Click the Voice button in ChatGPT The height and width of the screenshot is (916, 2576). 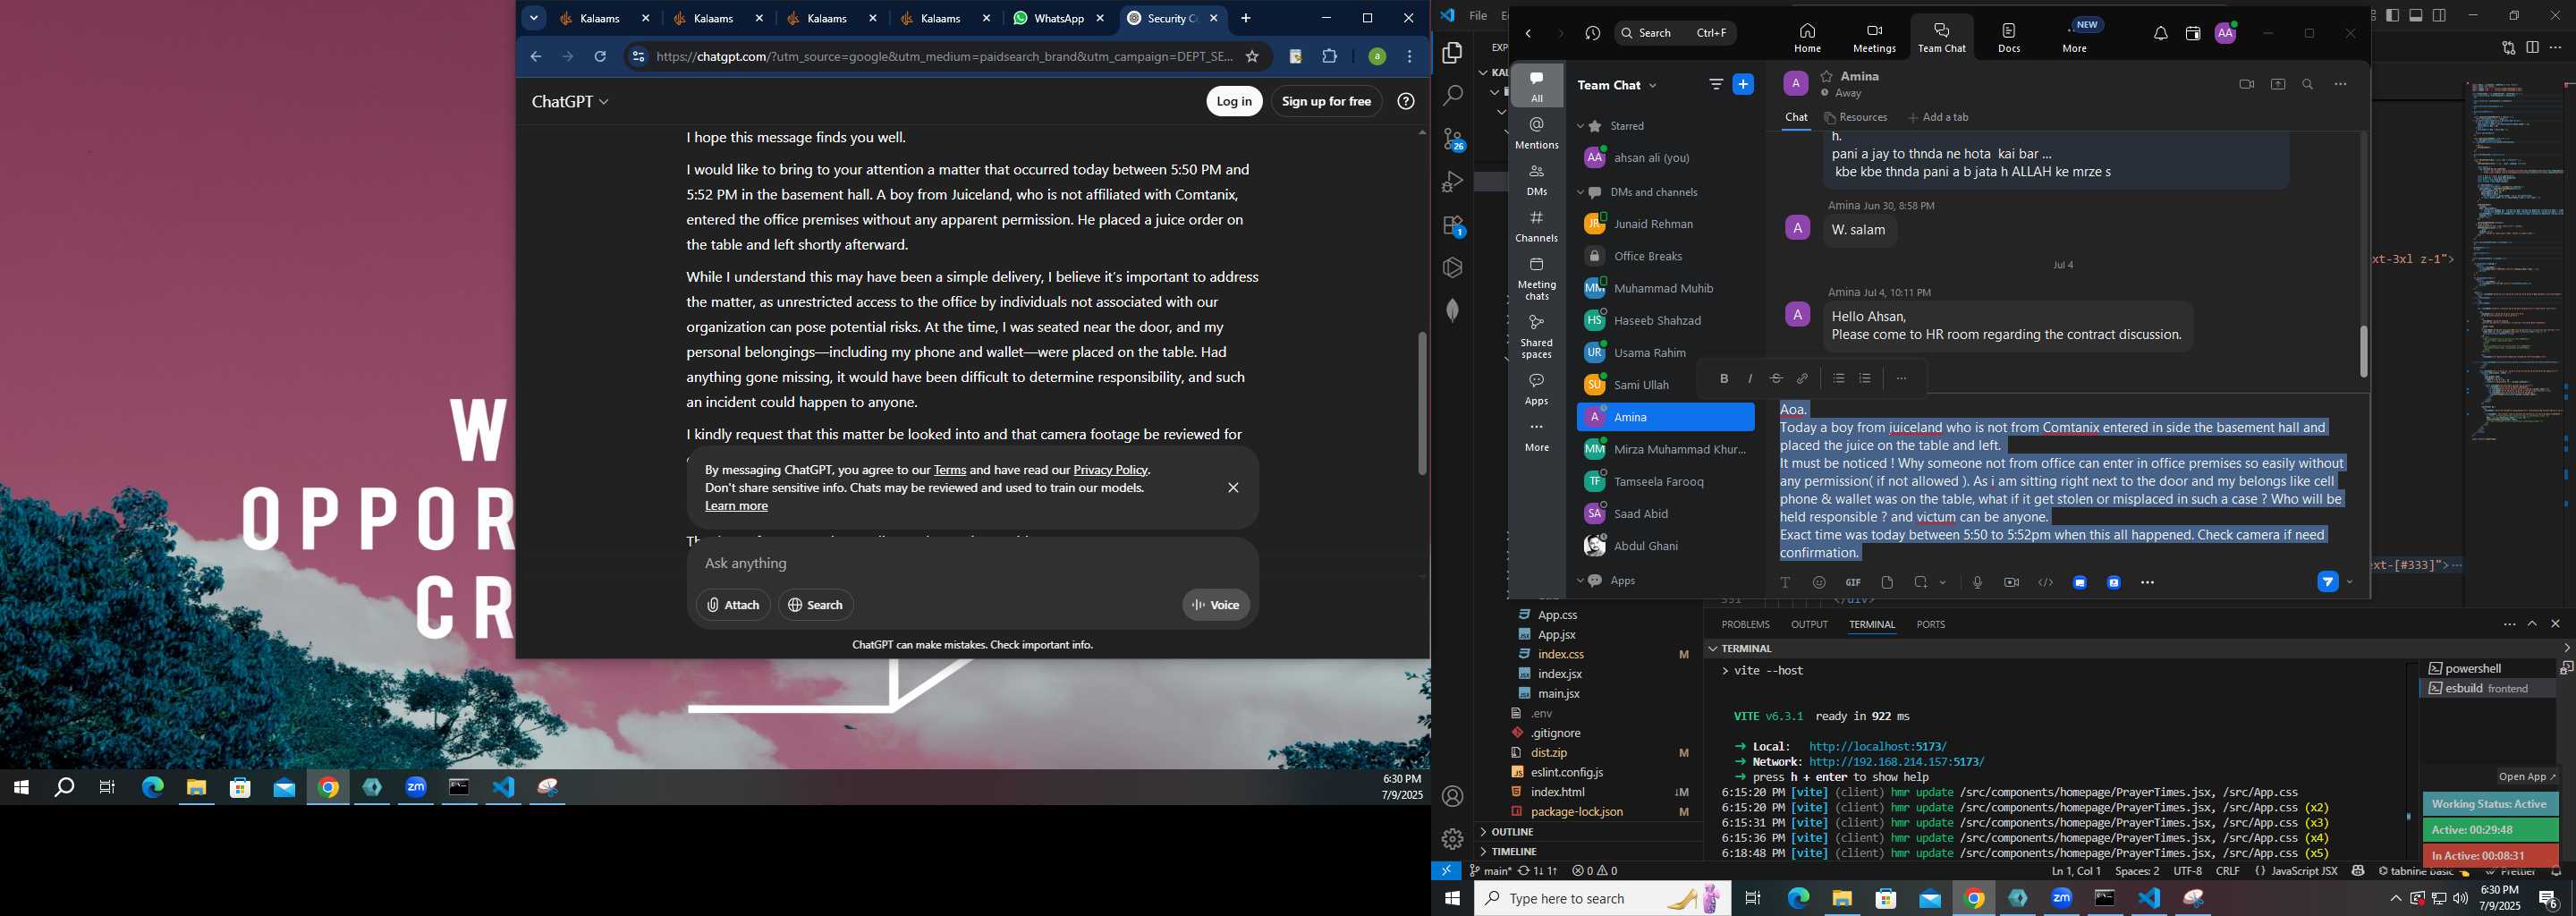[x=1216, y=604]
